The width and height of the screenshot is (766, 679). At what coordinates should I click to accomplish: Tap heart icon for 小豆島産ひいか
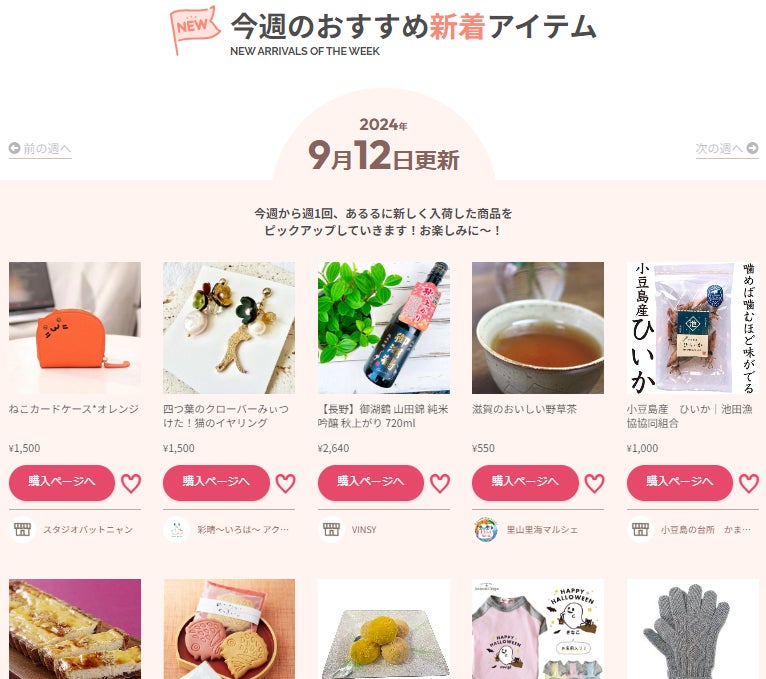(748, 483)
